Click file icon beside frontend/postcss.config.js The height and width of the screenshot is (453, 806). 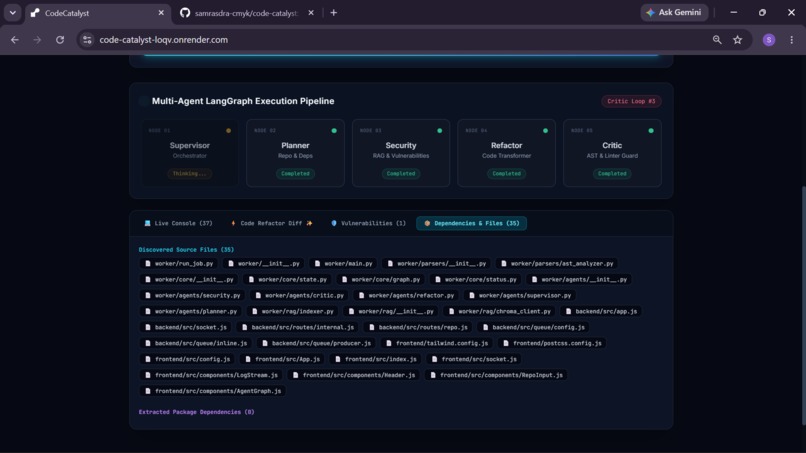click(x=506, y=343)
